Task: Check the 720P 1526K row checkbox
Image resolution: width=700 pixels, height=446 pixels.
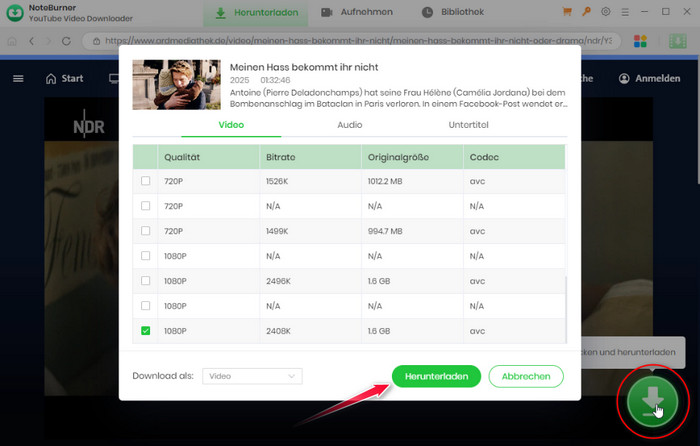Action: click(146, 181)
